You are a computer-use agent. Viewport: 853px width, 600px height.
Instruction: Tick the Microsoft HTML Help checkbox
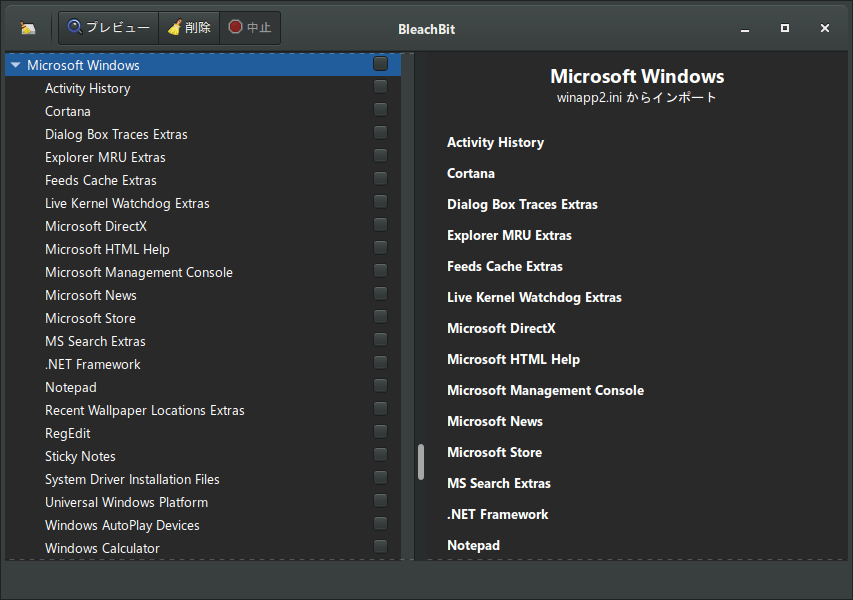coord(380,248)
